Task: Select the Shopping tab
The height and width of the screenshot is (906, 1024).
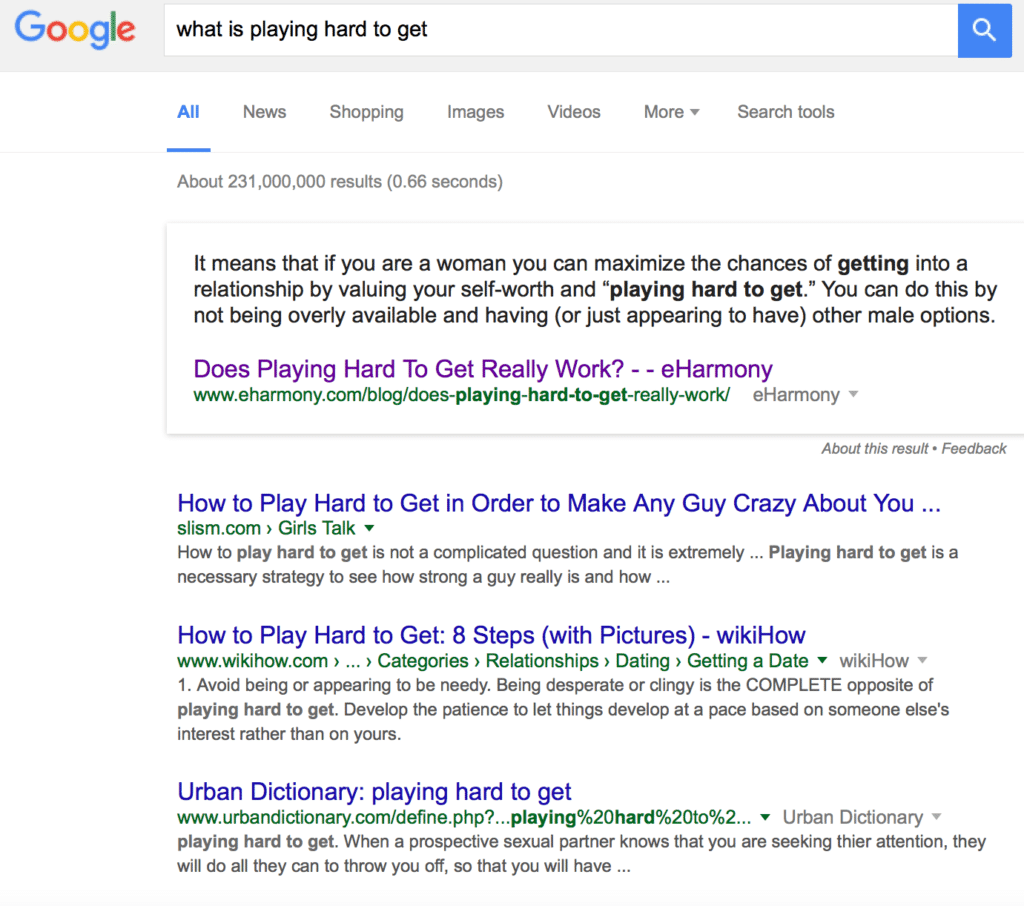Action: pos(366,112)
